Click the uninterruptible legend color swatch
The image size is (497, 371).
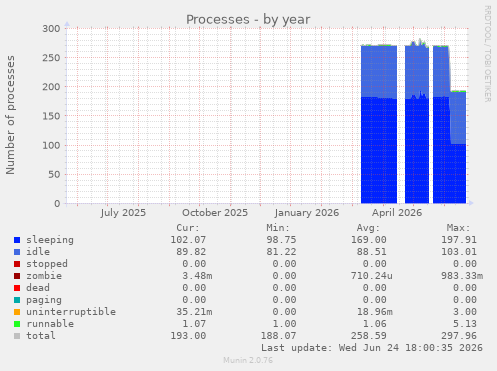17,312
